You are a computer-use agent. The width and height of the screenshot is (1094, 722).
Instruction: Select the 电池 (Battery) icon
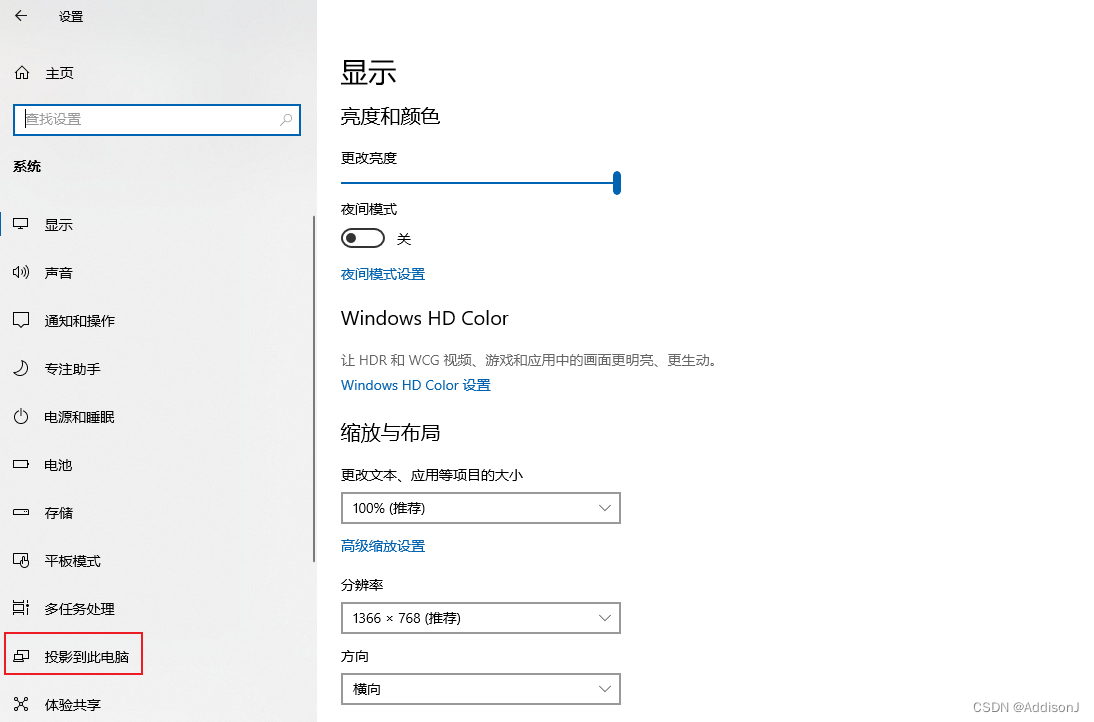click(x=56, y=464)
